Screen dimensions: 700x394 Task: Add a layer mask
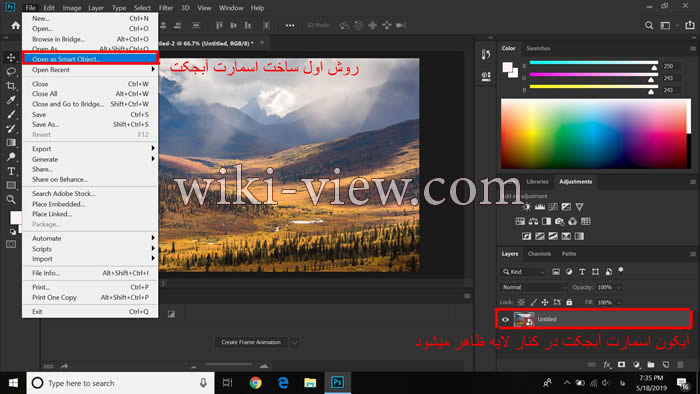pos(621,365)
